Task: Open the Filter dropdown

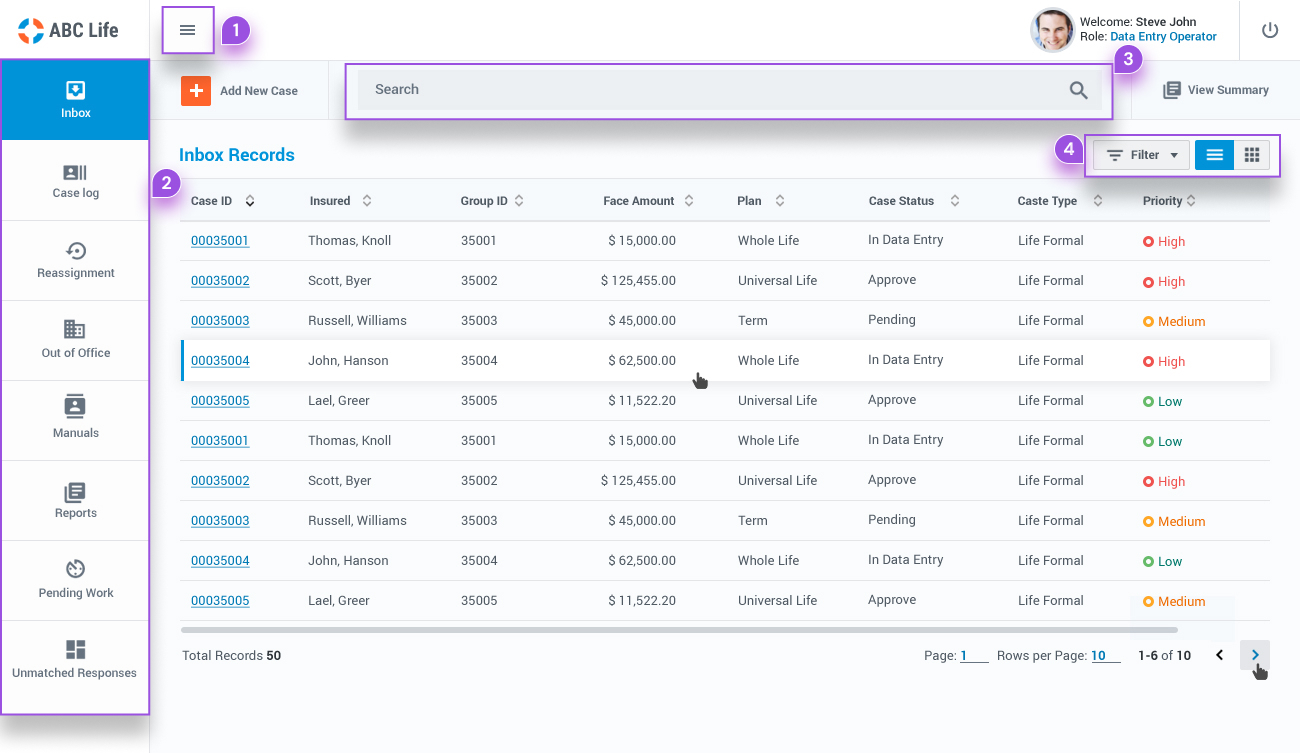Action: pos(1141,155)
